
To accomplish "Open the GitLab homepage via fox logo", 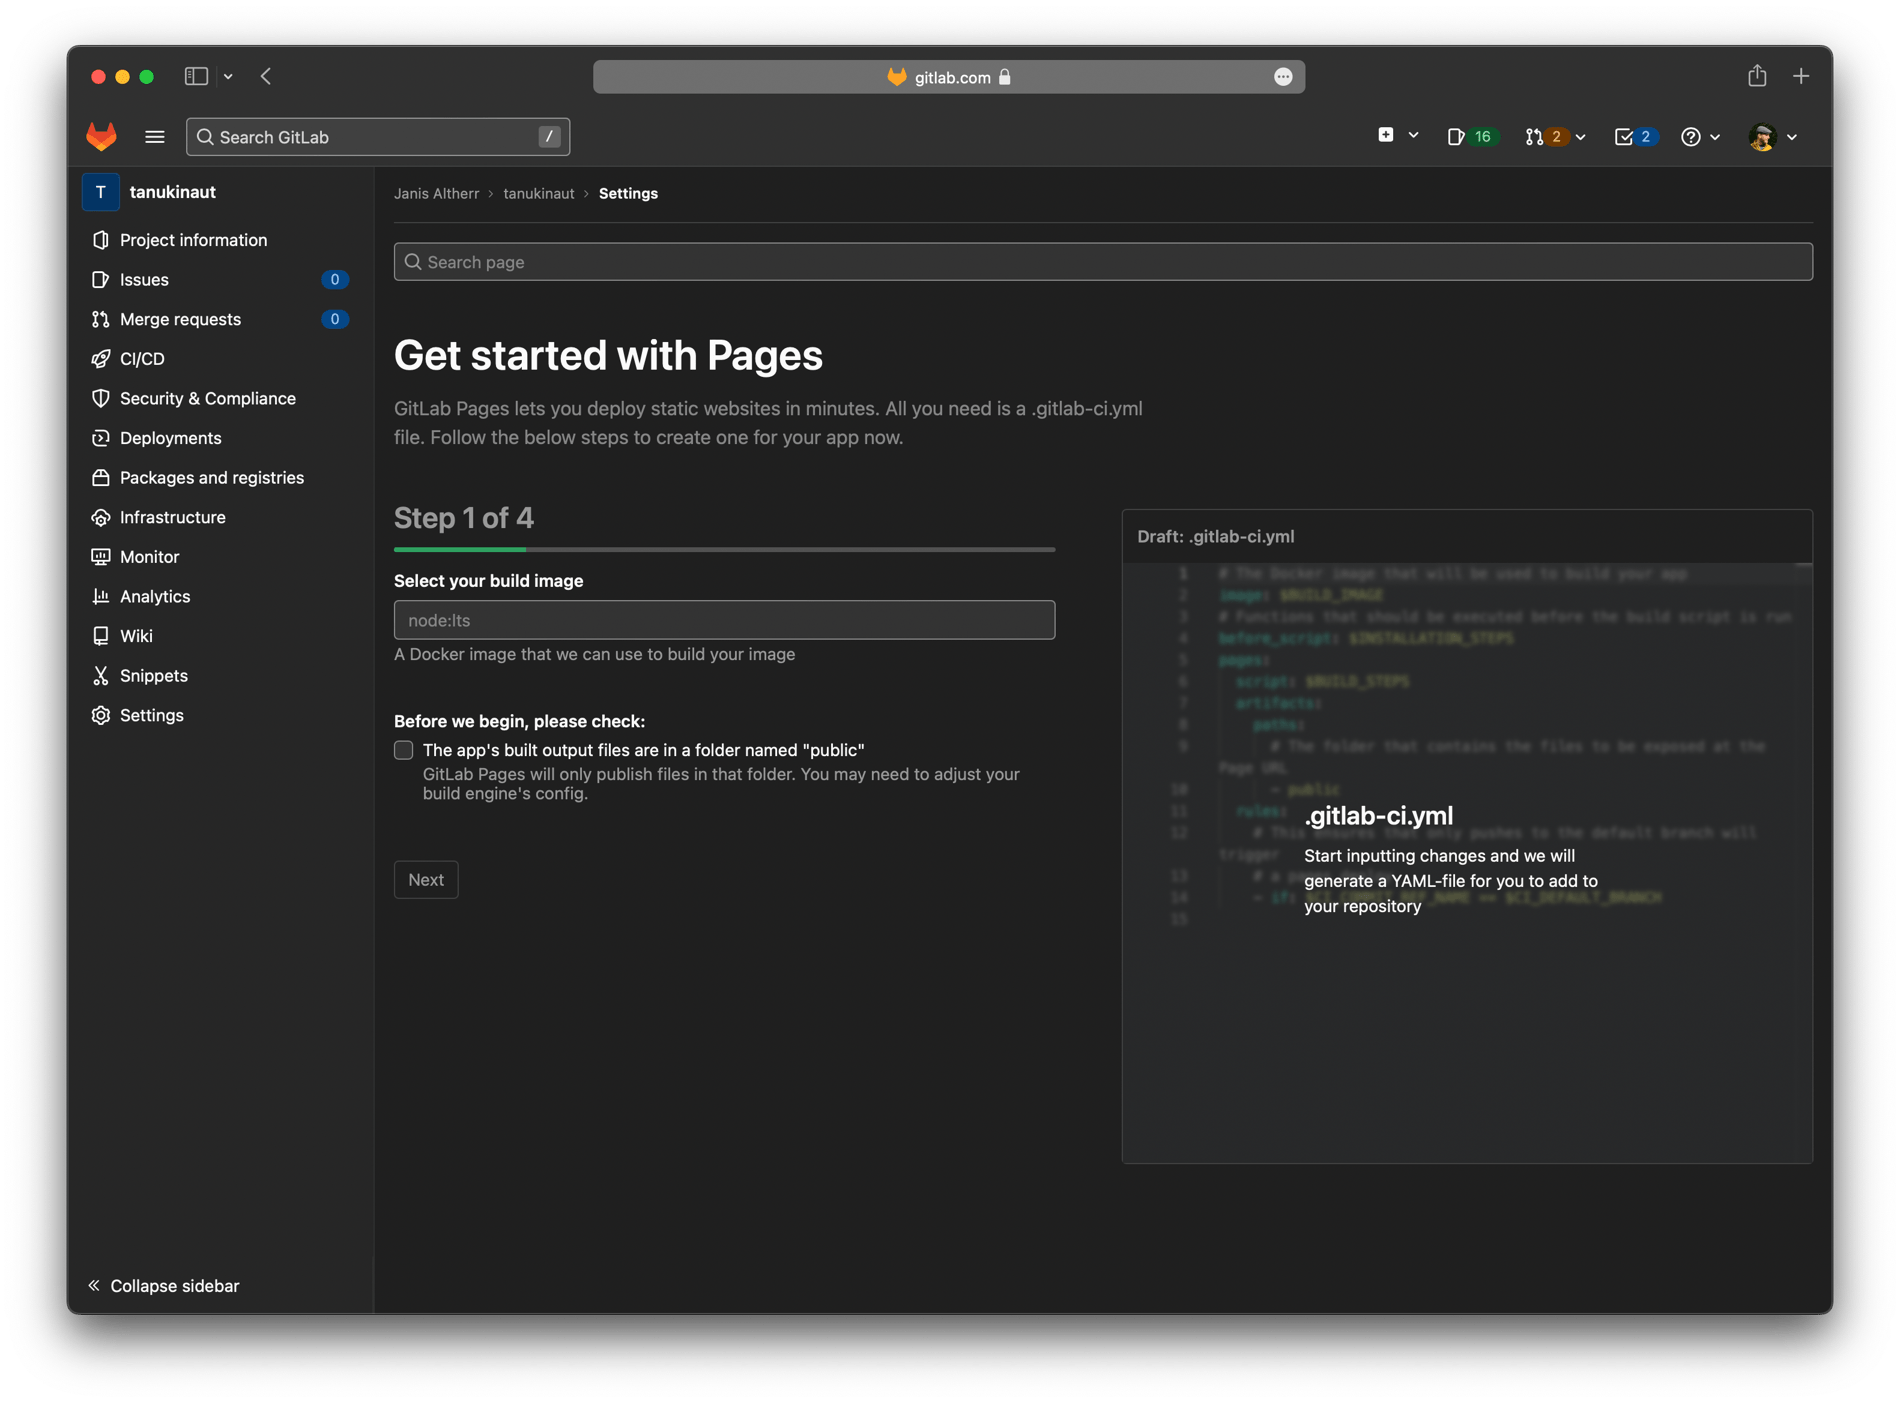I will tap(101, 137).
